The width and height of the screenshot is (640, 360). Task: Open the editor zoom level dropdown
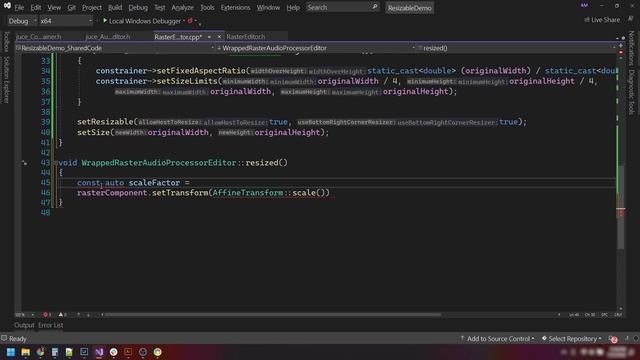tap(24, 315)
